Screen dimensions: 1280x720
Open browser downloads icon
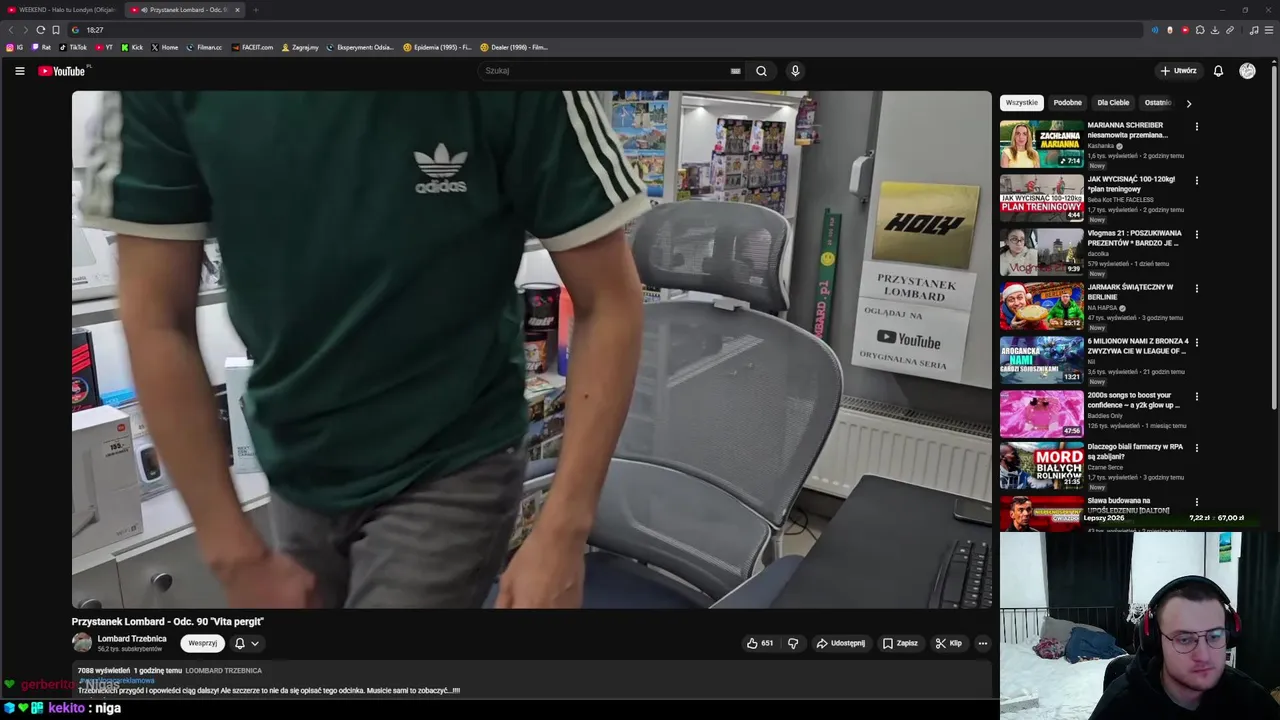[1215, 30]
